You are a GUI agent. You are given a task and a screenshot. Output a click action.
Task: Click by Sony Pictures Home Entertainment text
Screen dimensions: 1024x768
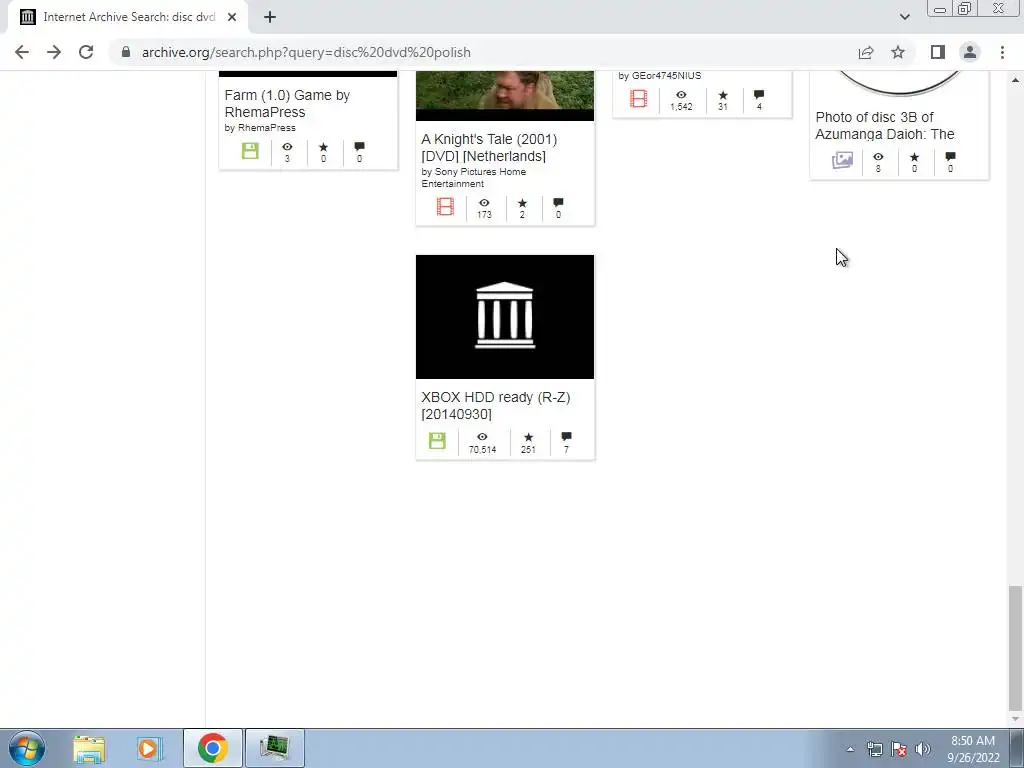coord(473,178)
